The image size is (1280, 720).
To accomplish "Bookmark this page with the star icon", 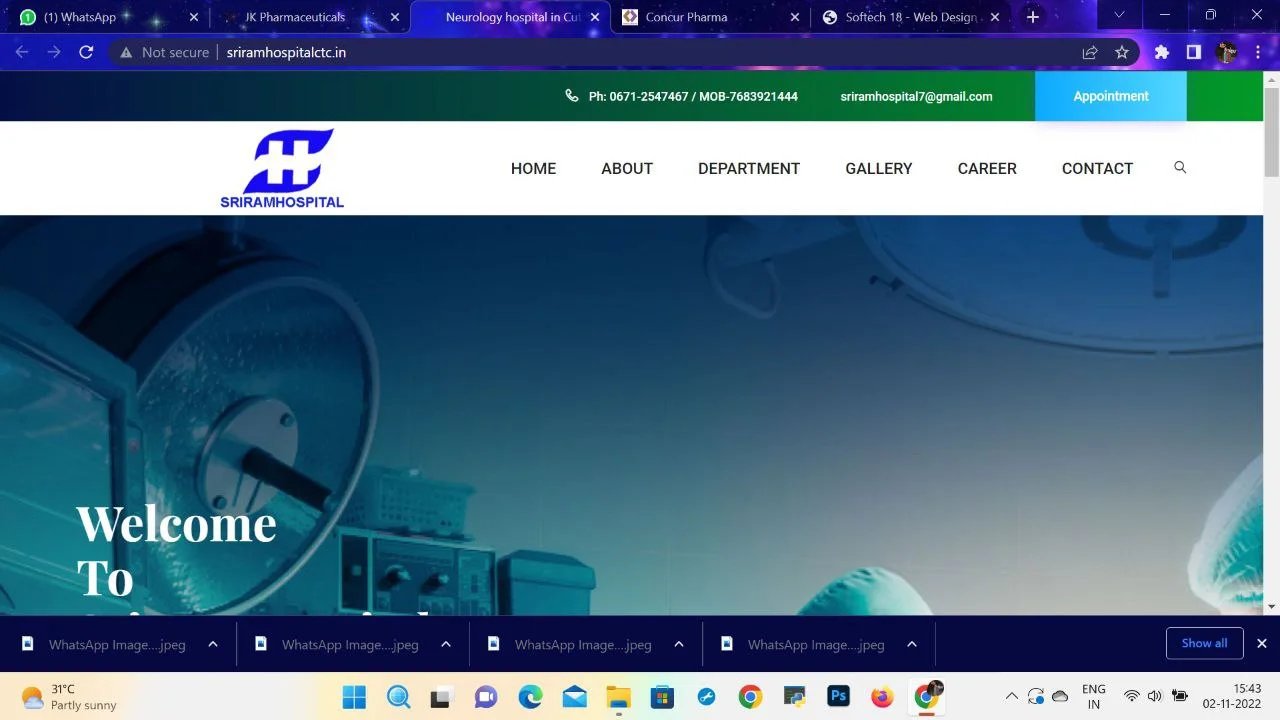I will coord(1122,52).
